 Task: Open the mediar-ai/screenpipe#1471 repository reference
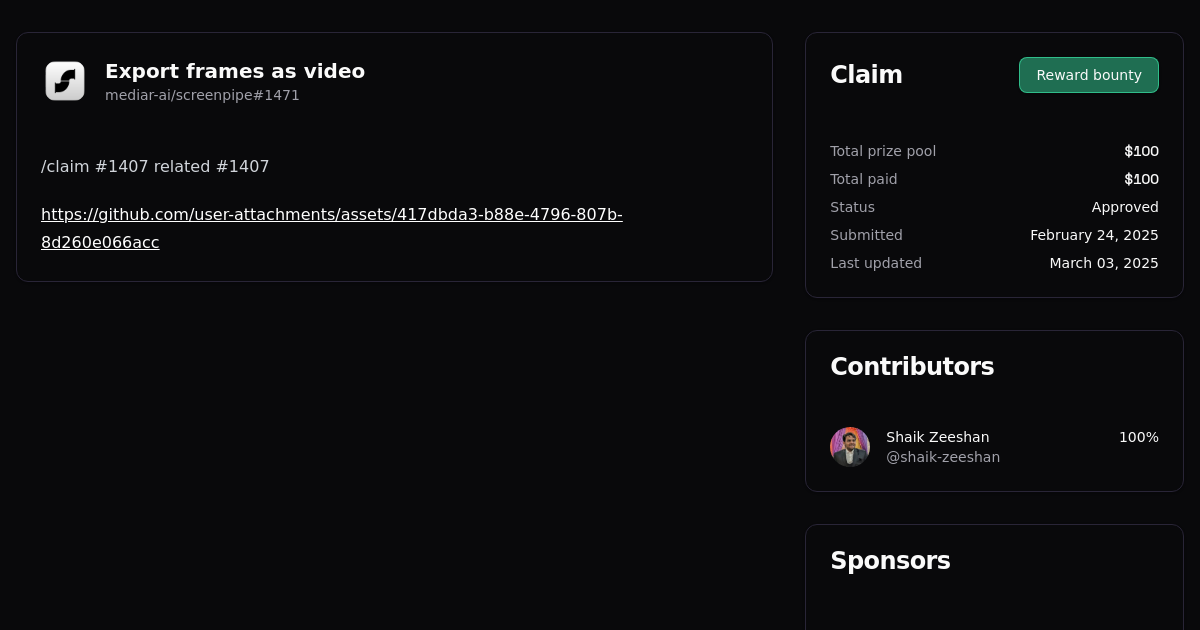click(202, 95)
